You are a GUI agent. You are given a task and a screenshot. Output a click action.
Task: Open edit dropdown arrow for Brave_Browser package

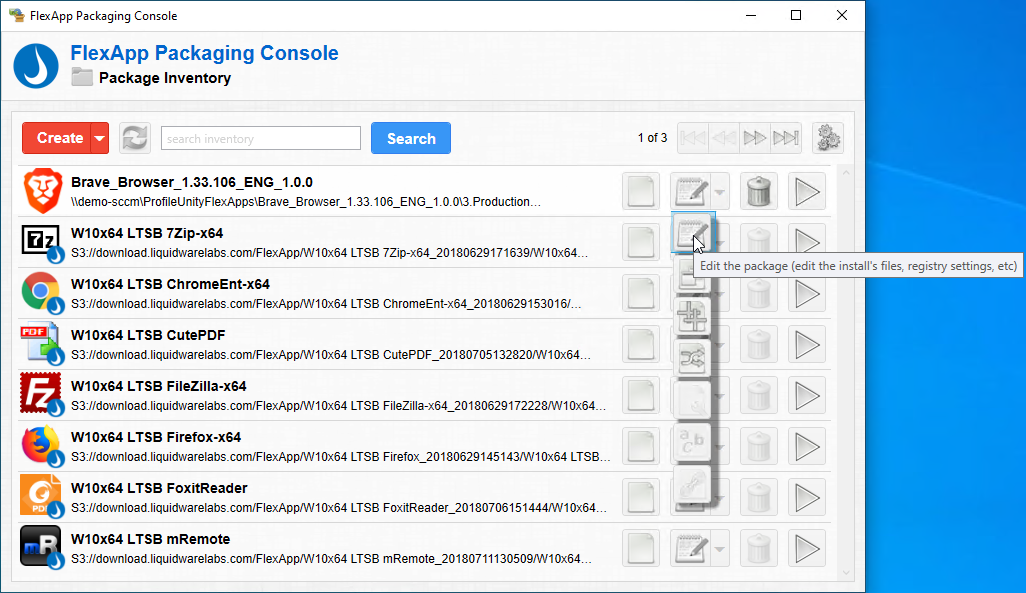[x=720, y=190]
